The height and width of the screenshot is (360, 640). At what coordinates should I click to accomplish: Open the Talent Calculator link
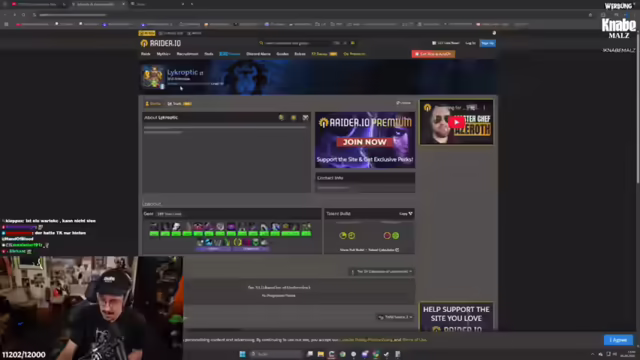pyautogui.click(x=383, y=250)
